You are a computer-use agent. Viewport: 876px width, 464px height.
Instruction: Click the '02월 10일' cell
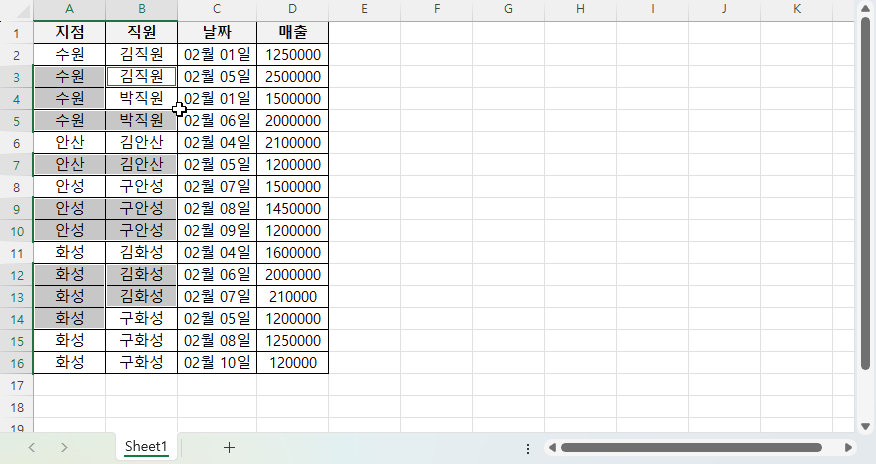pyautogui.click(x=217, y=362)
